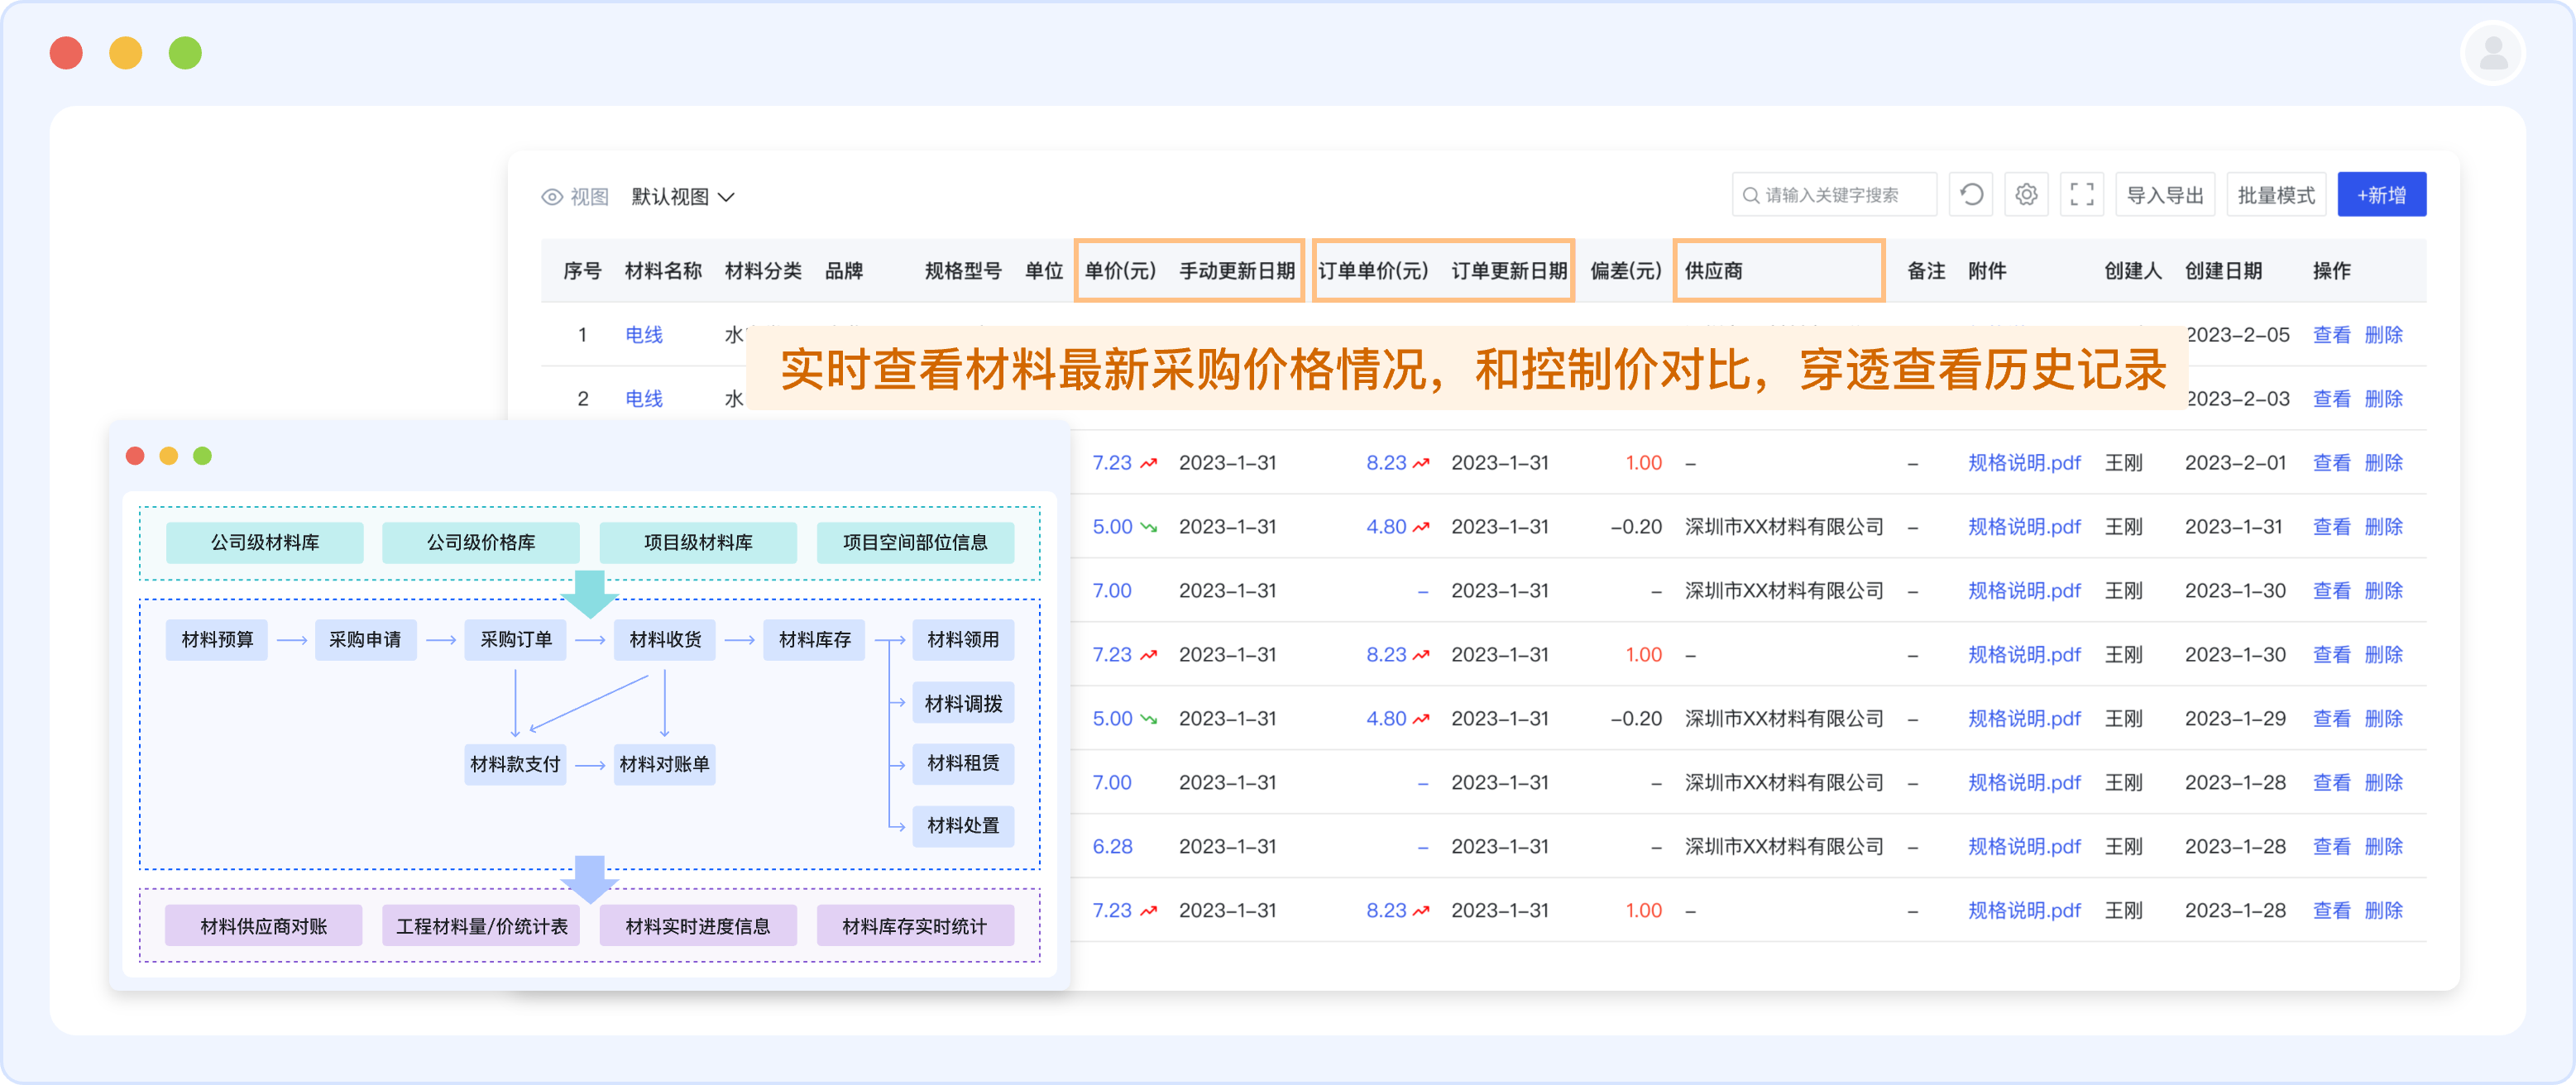Click the 项目级材料库 box

coord(698,543)
